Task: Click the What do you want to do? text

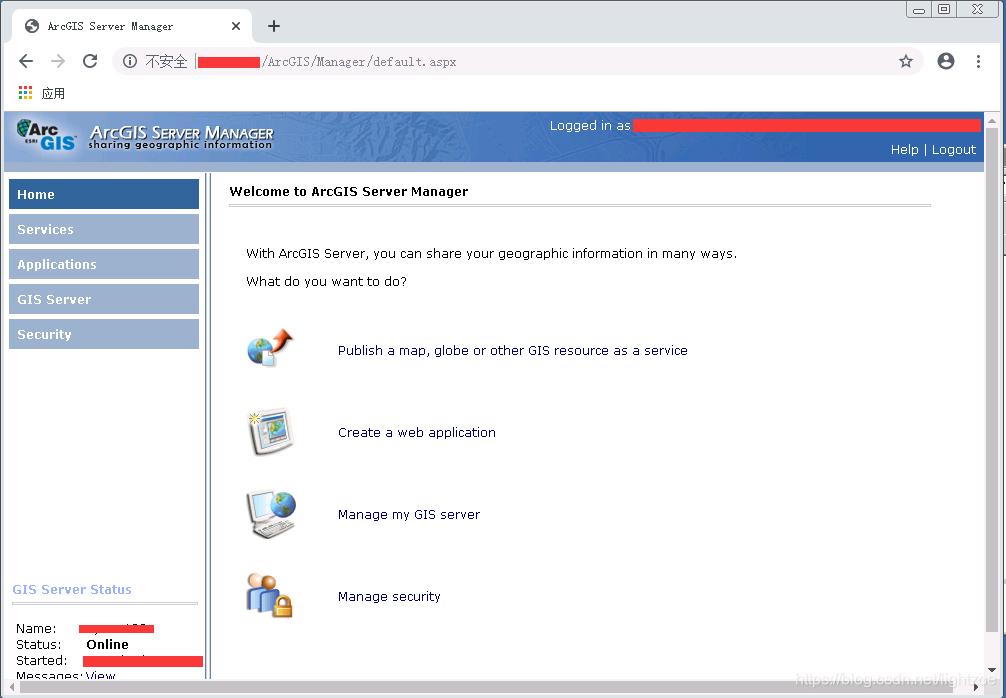Action: pyautogui.click(x=327, y=282)
